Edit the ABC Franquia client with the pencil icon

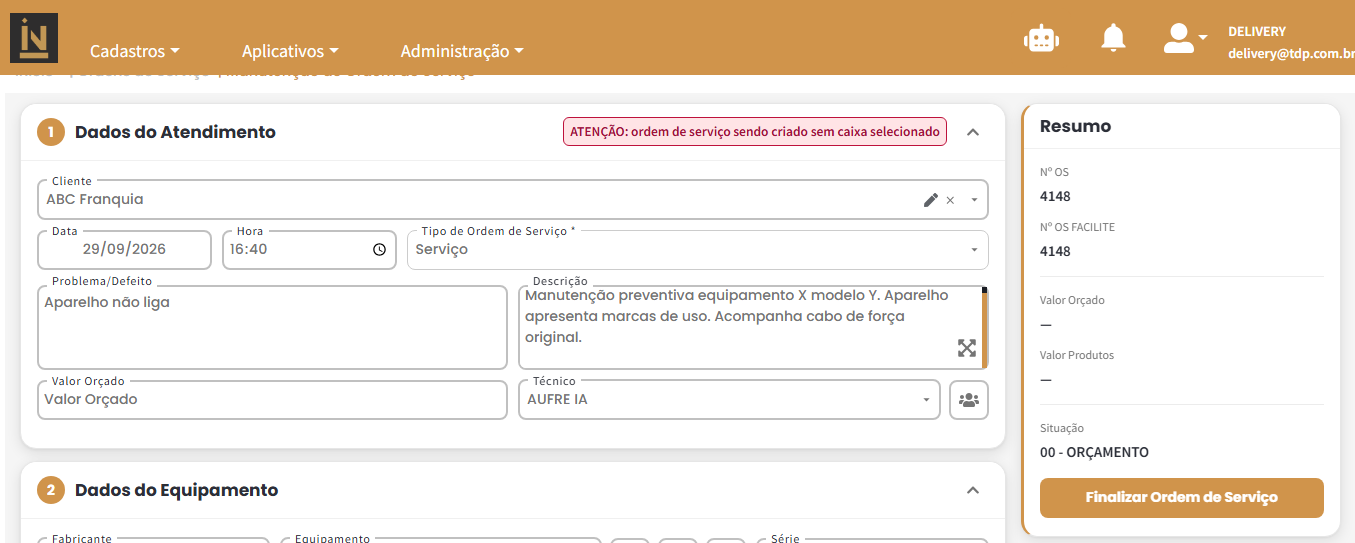(930, 200)
